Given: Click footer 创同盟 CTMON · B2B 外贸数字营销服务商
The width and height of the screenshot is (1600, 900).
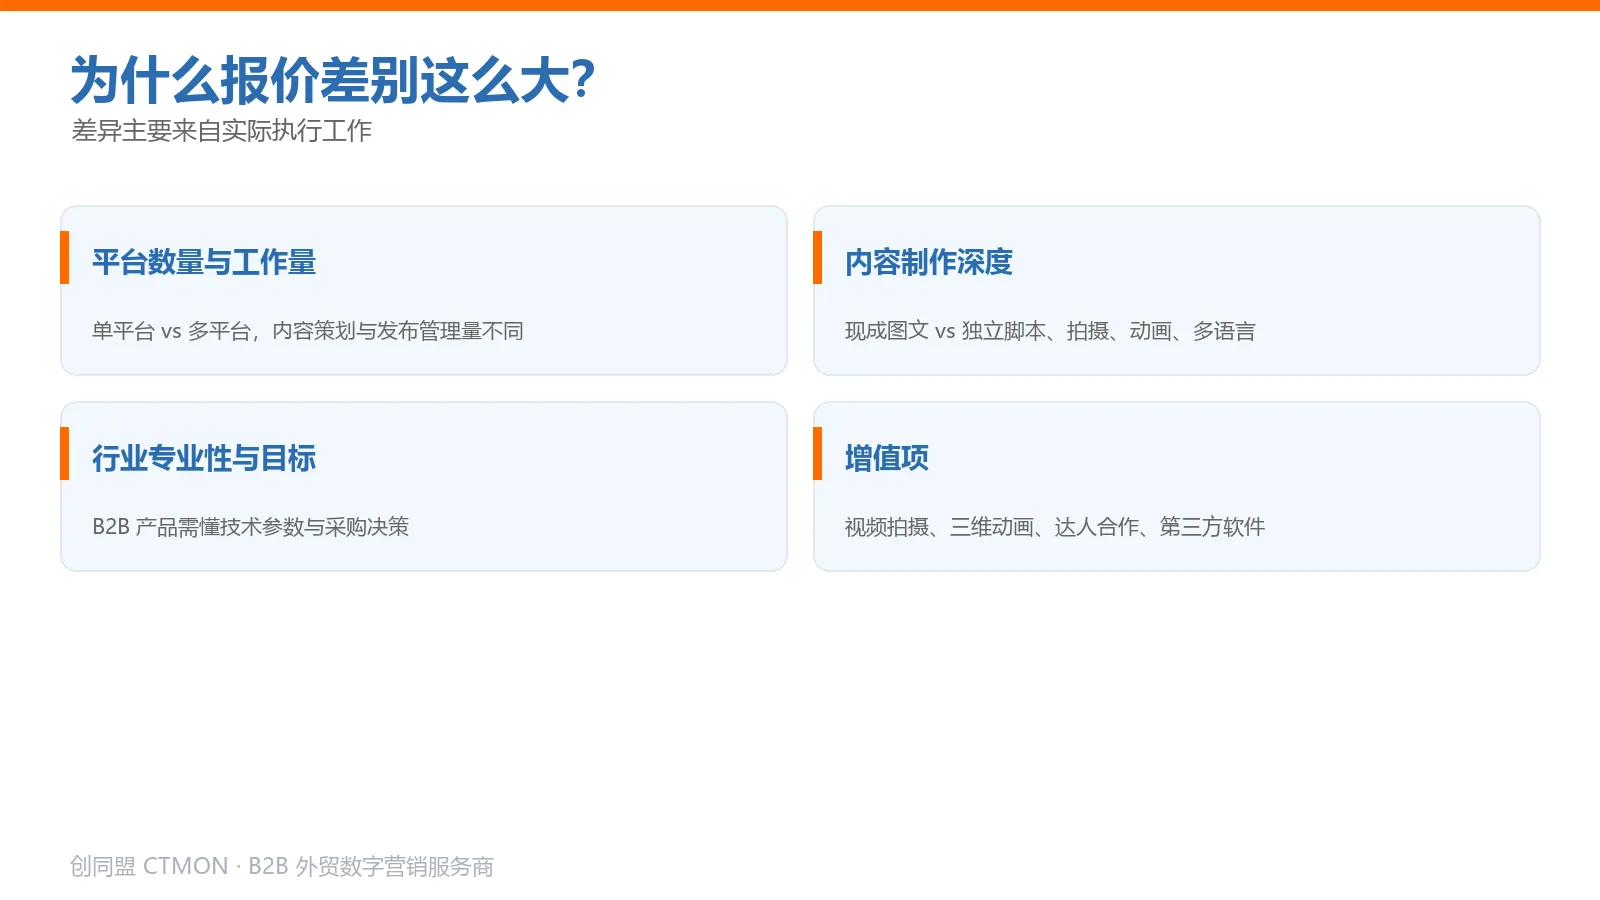Looking at the screenshot, I should [282, 866].
